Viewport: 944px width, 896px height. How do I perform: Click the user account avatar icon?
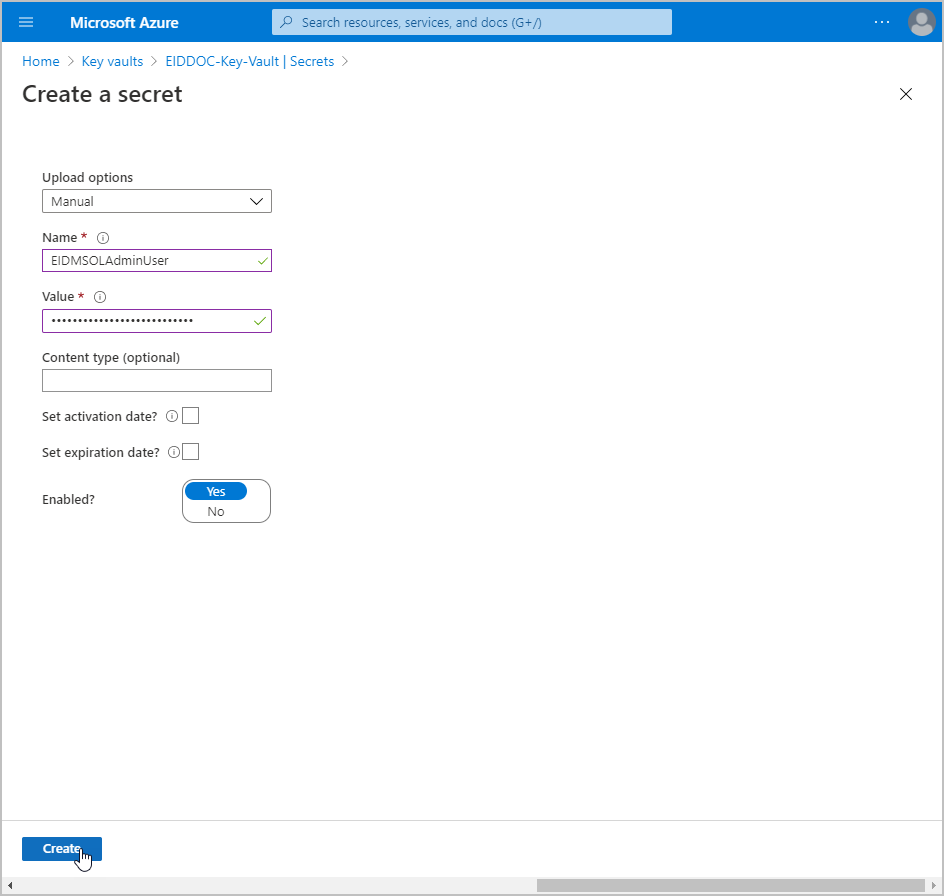pyautogui.click(x=920, y=22)
